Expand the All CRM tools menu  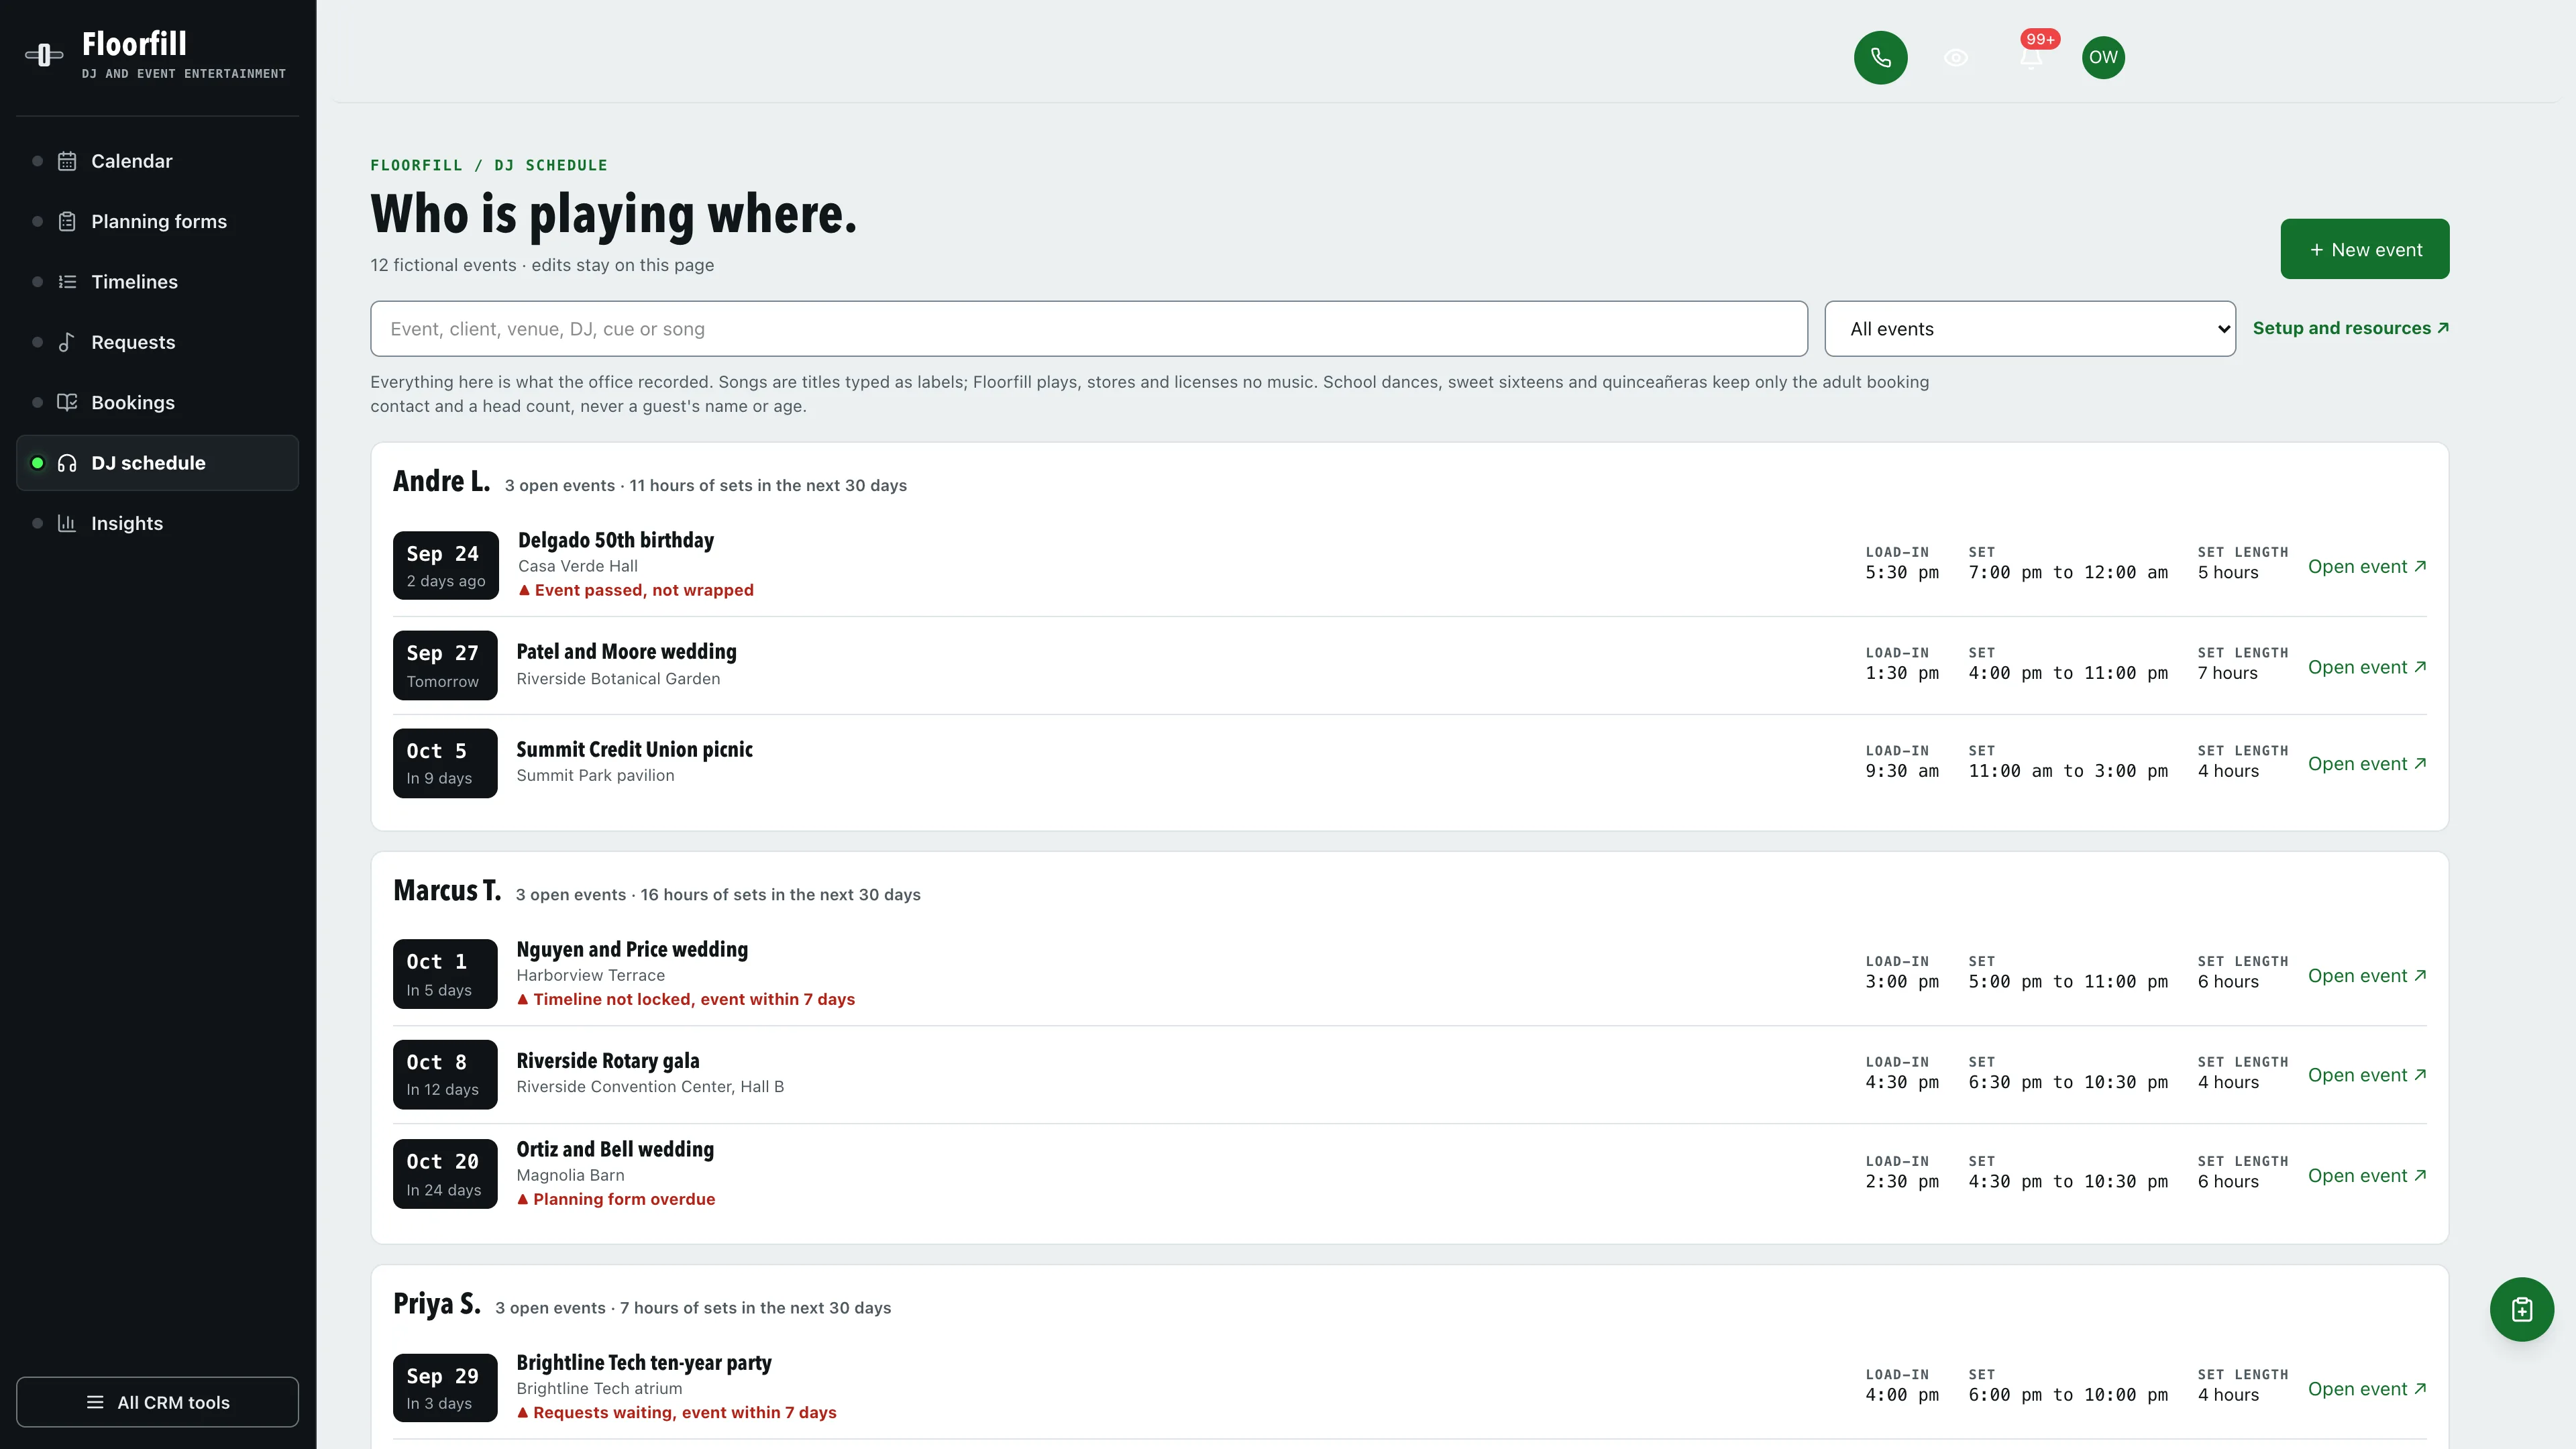click(x=157, y=1402)
